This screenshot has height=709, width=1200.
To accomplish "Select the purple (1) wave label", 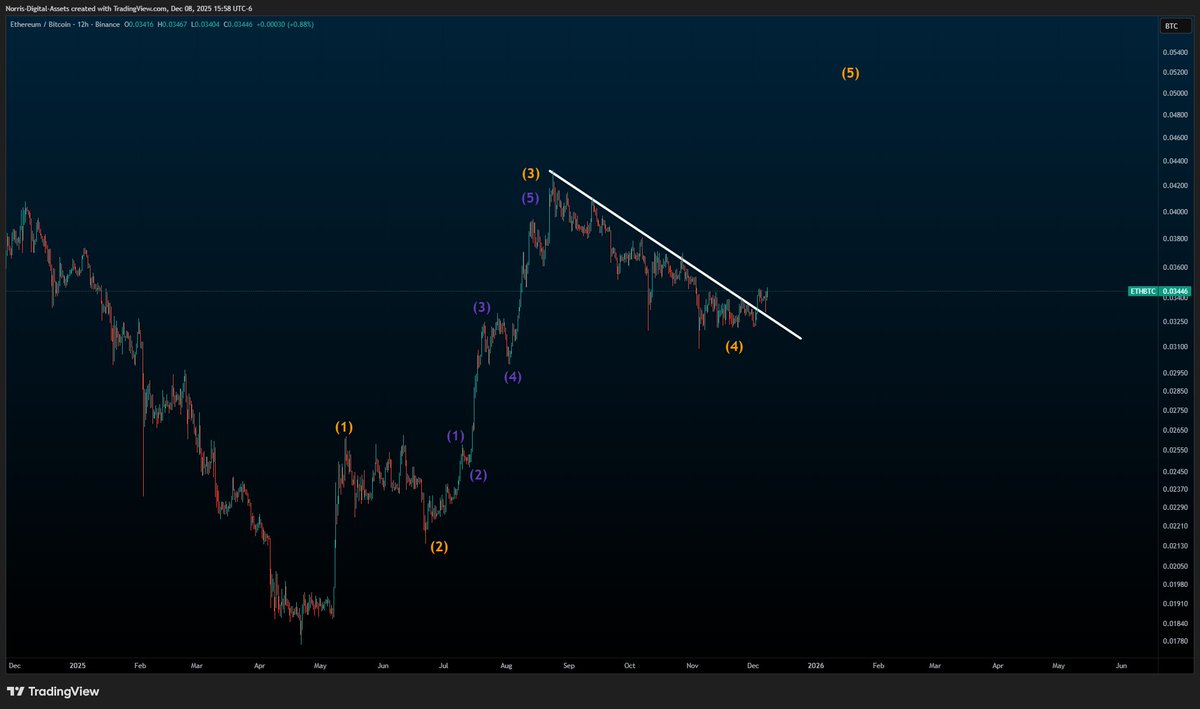I will point(455,436).
